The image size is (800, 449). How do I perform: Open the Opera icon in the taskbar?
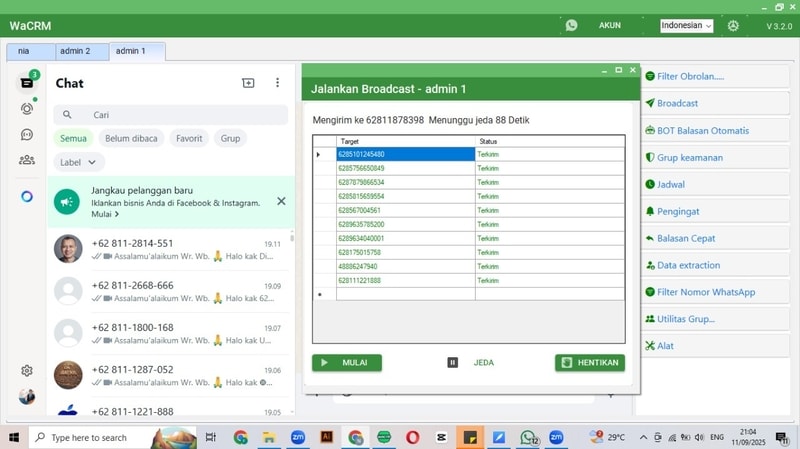pos(413,437)
